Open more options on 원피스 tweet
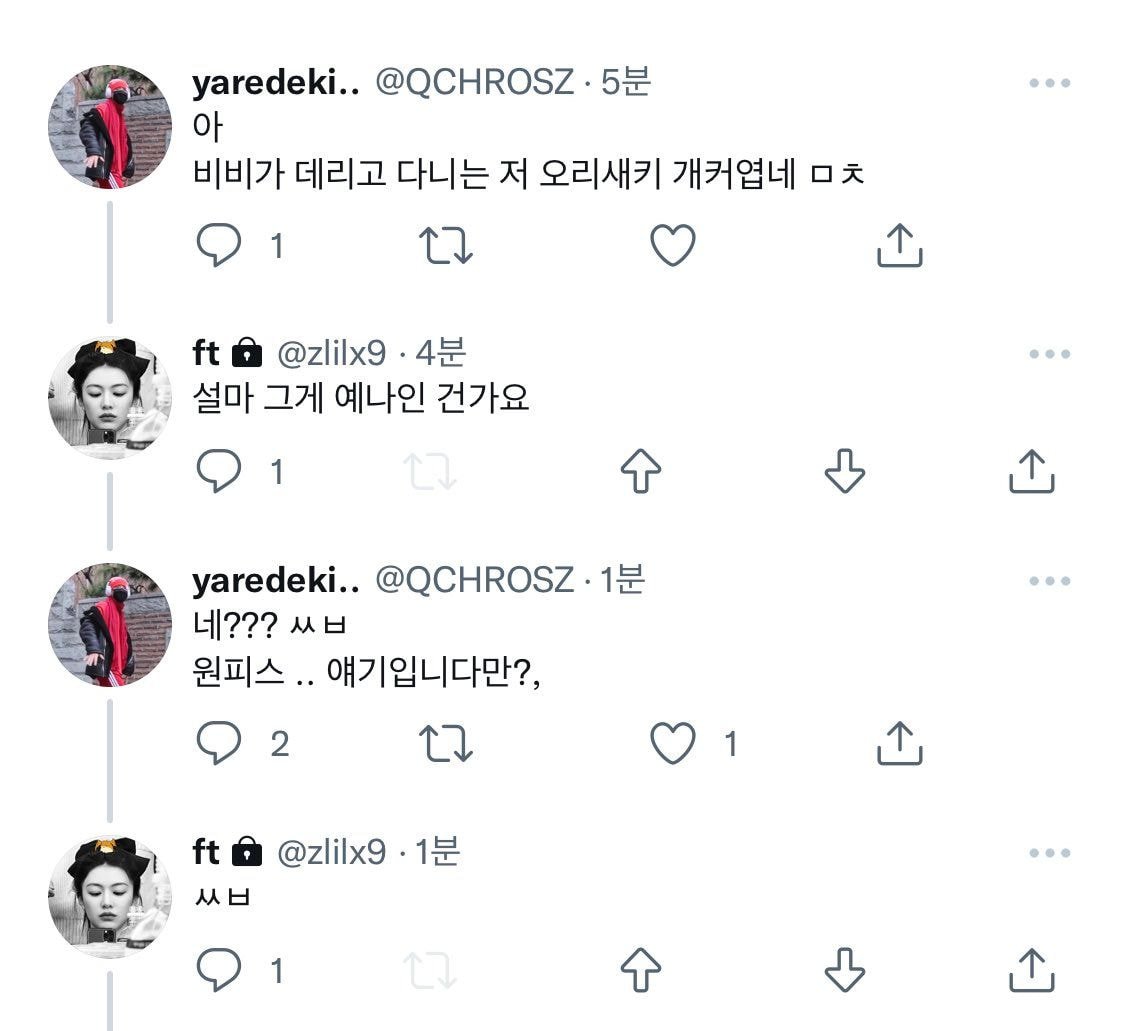 coord(1049,581)
